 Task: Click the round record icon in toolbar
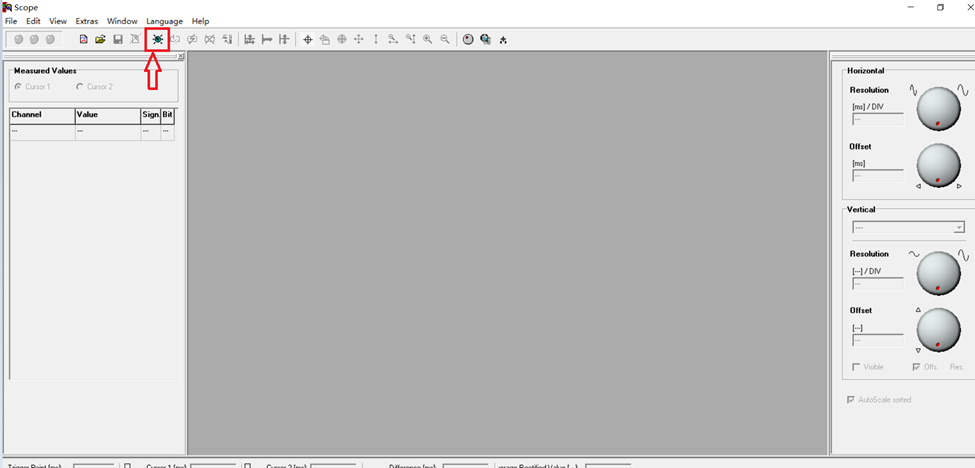[468, 40]
